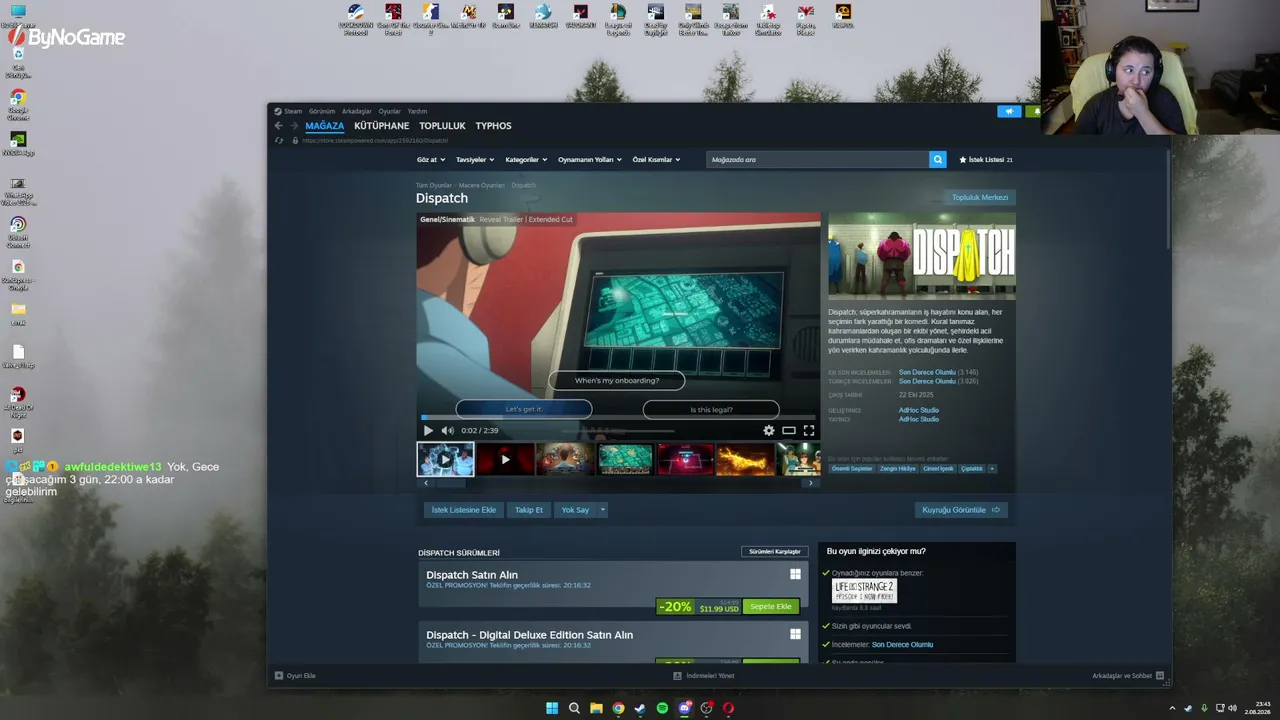Expand the Göz at dropdown
Screen dimensions: 1280x720
click(x=431, y=160)
